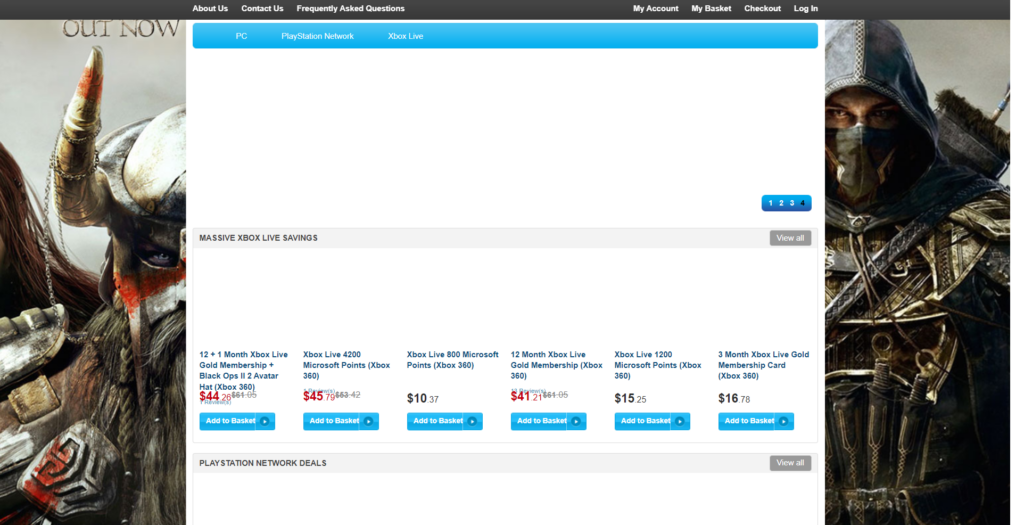Go to My Account
Viewport: 1024px width, 525px height.
[x=655, y=8]
